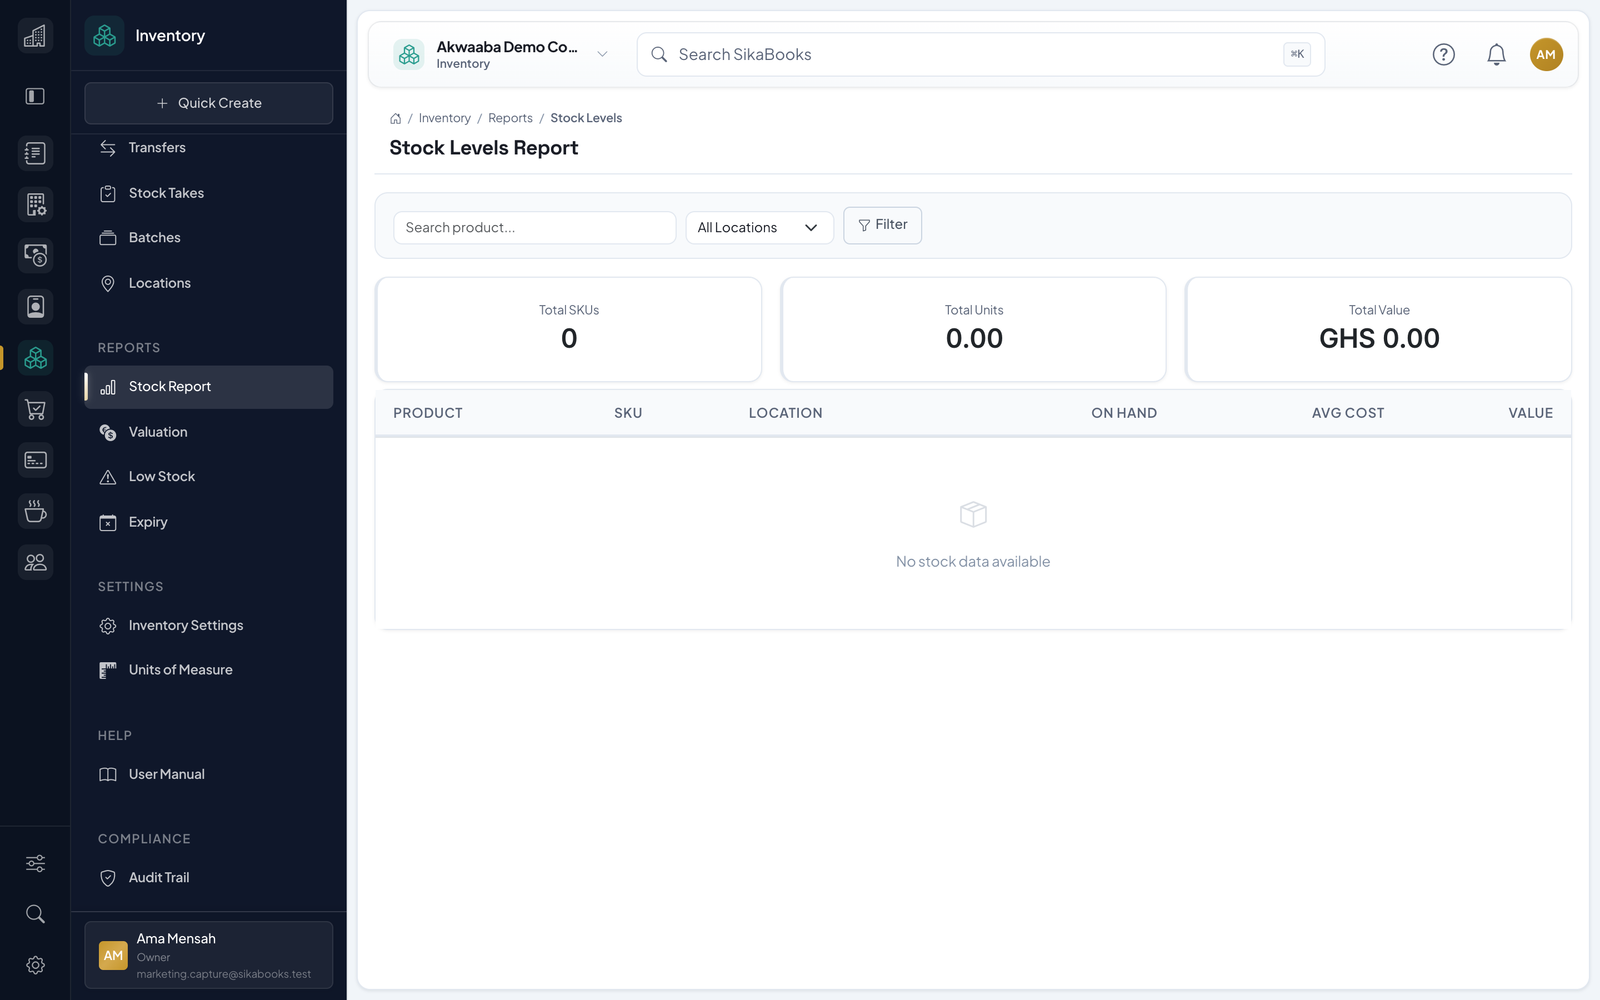Open the notifications bell
Viewport: 1600px width, 1000px height.
click(1496, 55)
